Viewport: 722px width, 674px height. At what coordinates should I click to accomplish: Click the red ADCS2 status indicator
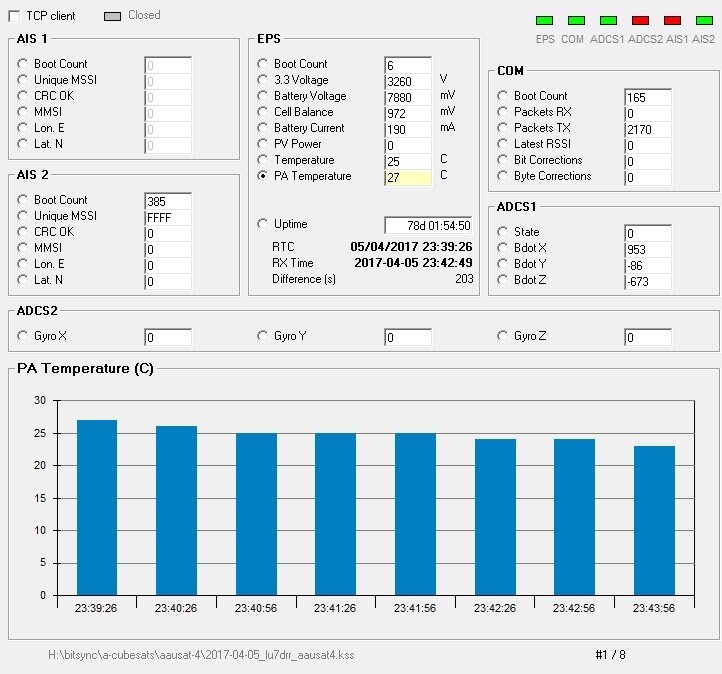(640, 20)
